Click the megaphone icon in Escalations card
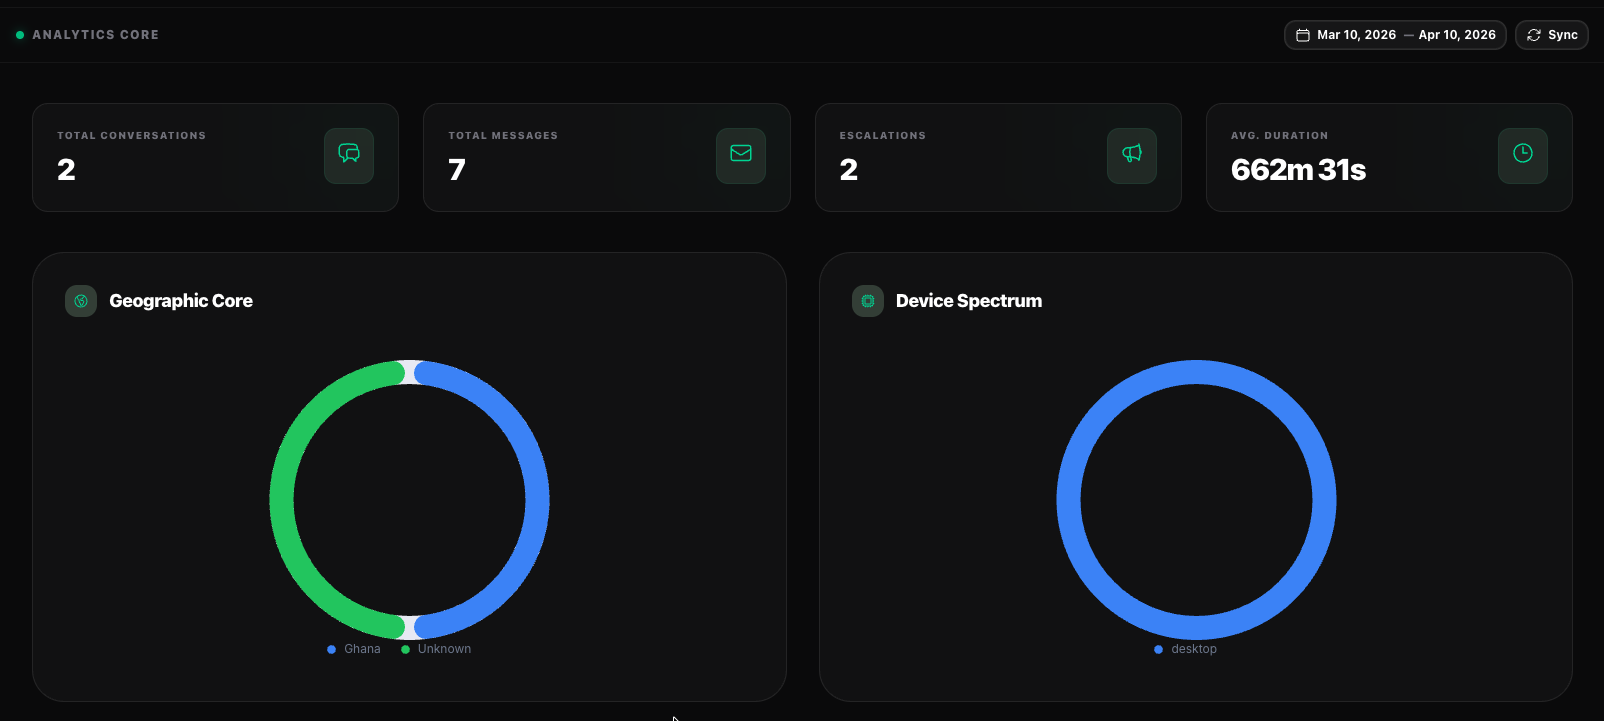This screenshot has height=721, width=1604. coord(1132,153)
